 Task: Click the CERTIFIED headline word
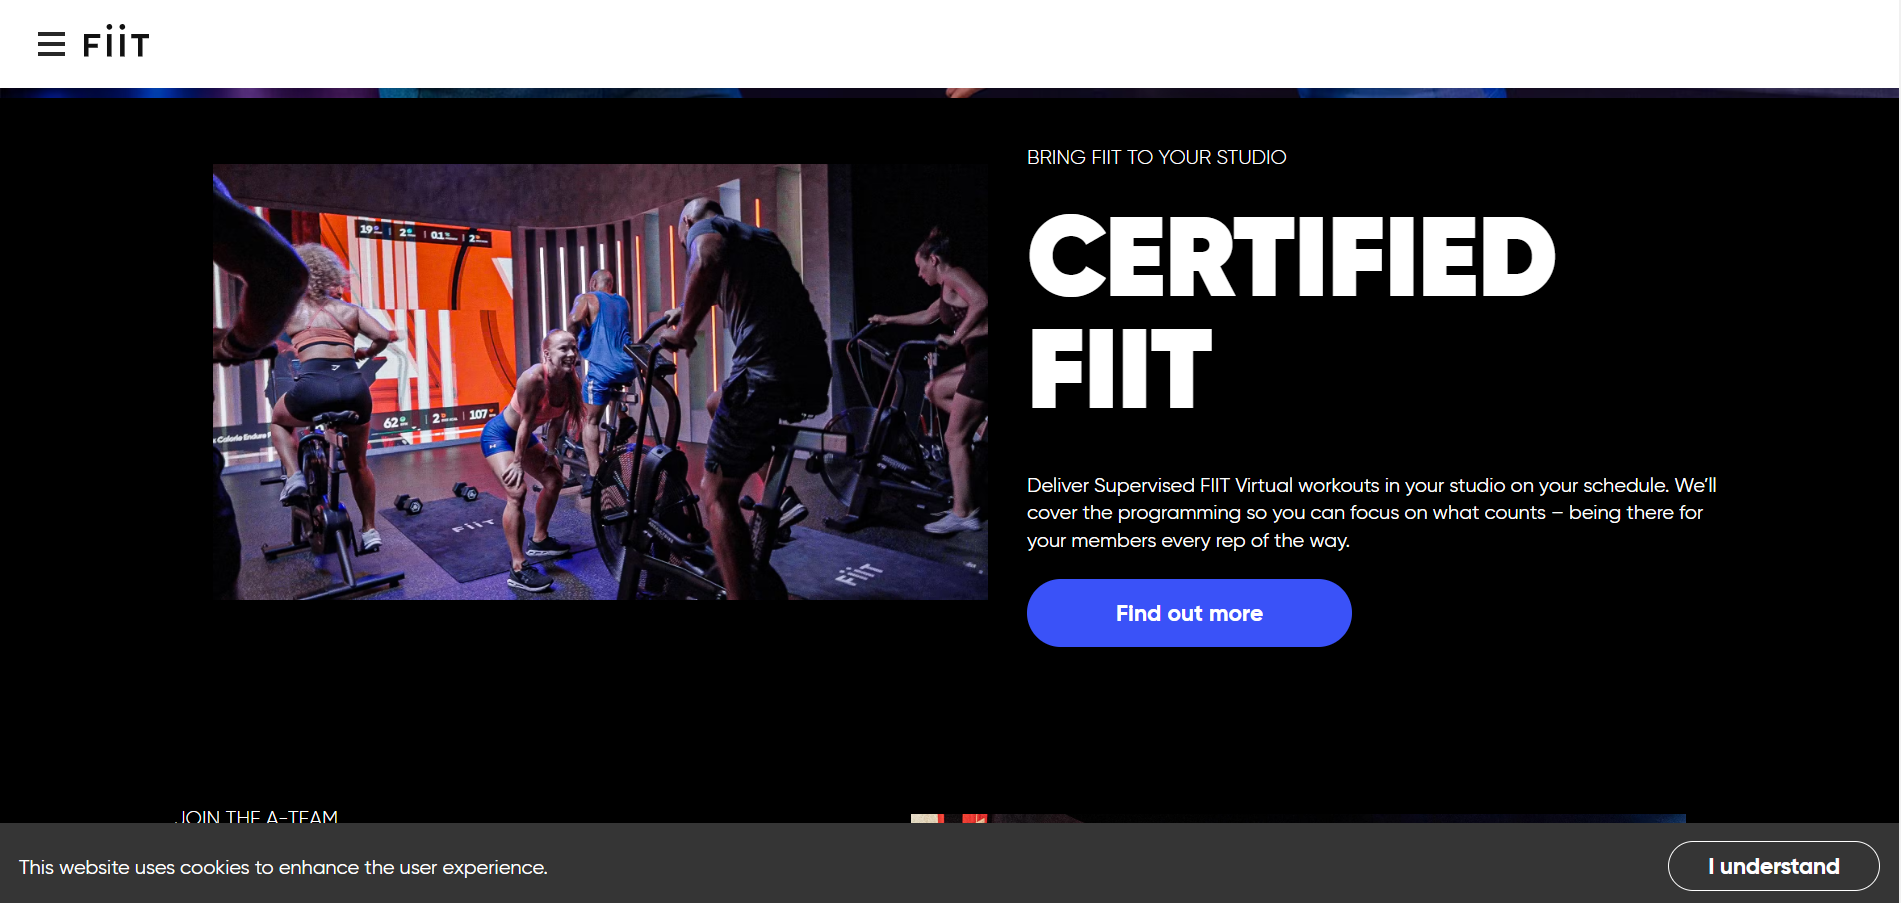pos(1291,257)
